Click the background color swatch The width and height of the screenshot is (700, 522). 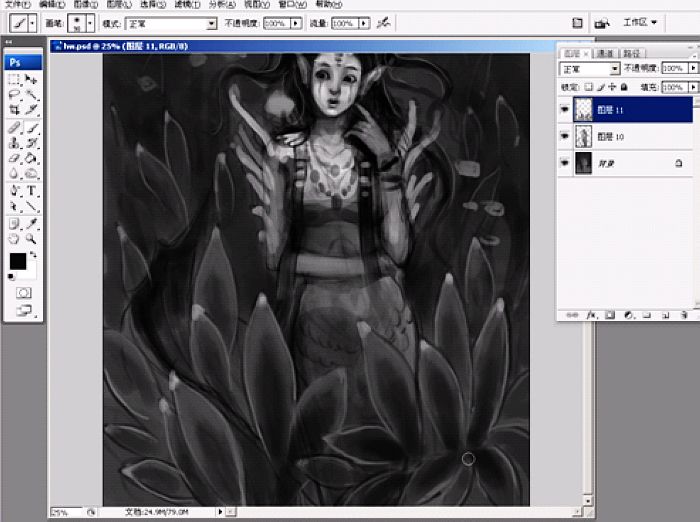coord(31,272)
